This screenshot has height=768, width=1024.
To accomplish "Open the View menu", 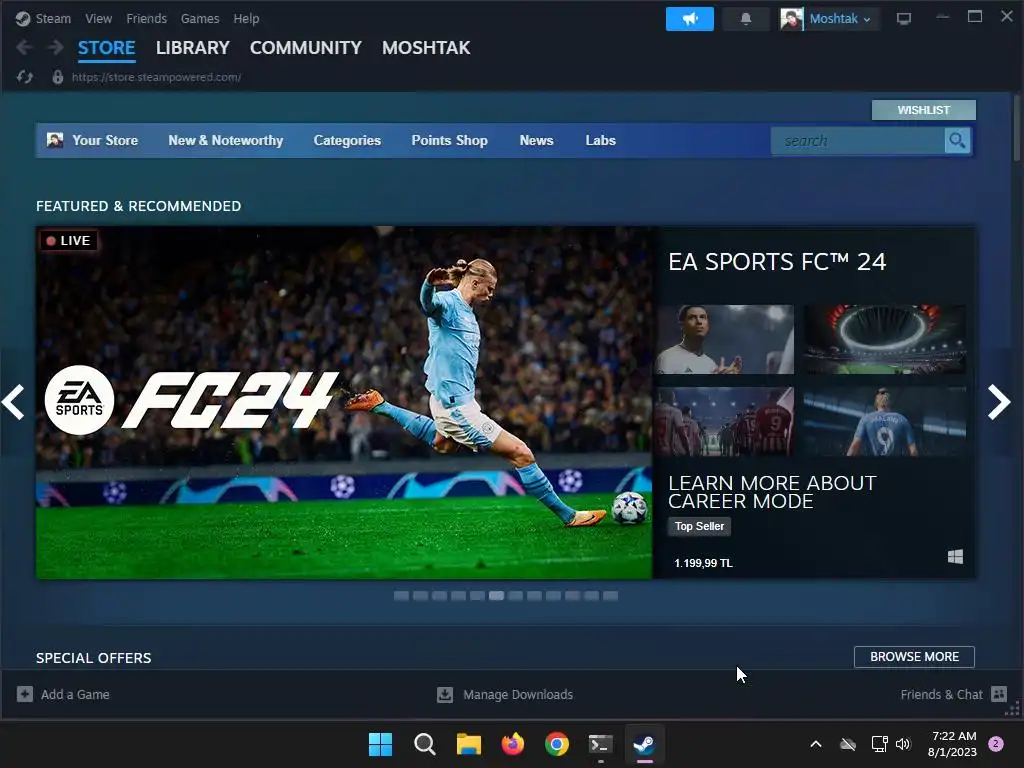I will 98,18.
